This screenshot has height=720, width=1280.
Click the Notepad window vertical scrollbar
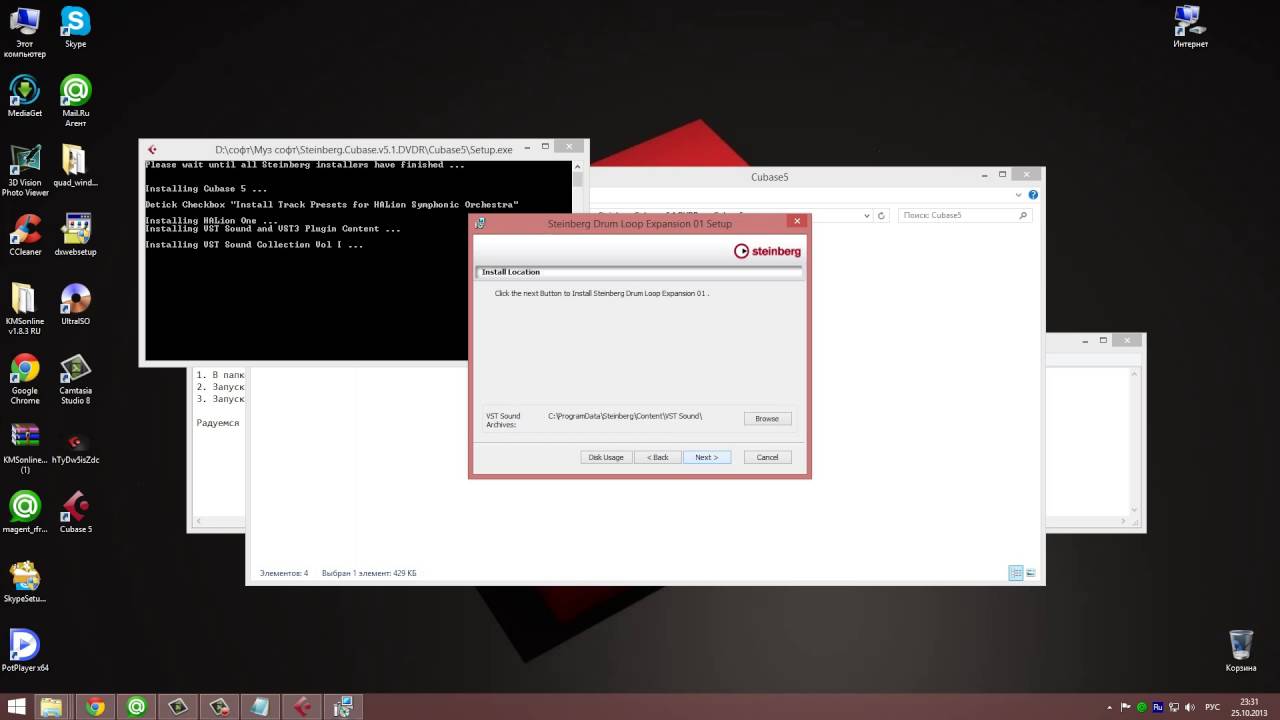(x=1135, y=440)
